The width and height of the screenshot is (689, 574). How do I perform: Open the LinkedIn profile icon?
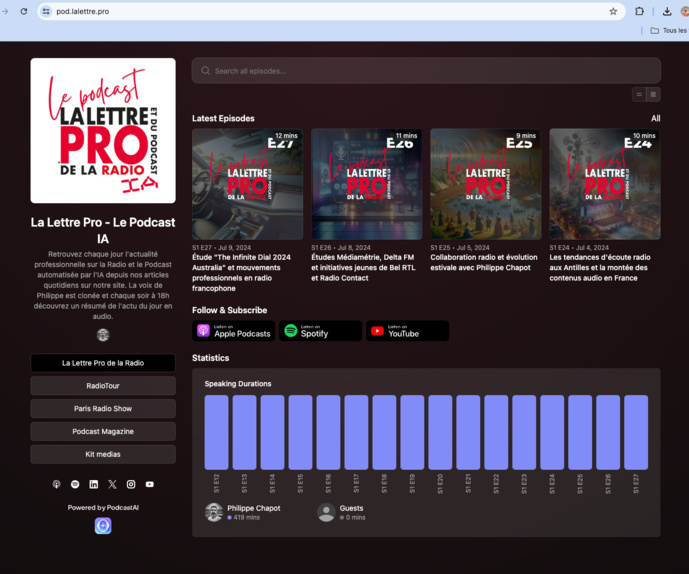[x=94, y=484]
